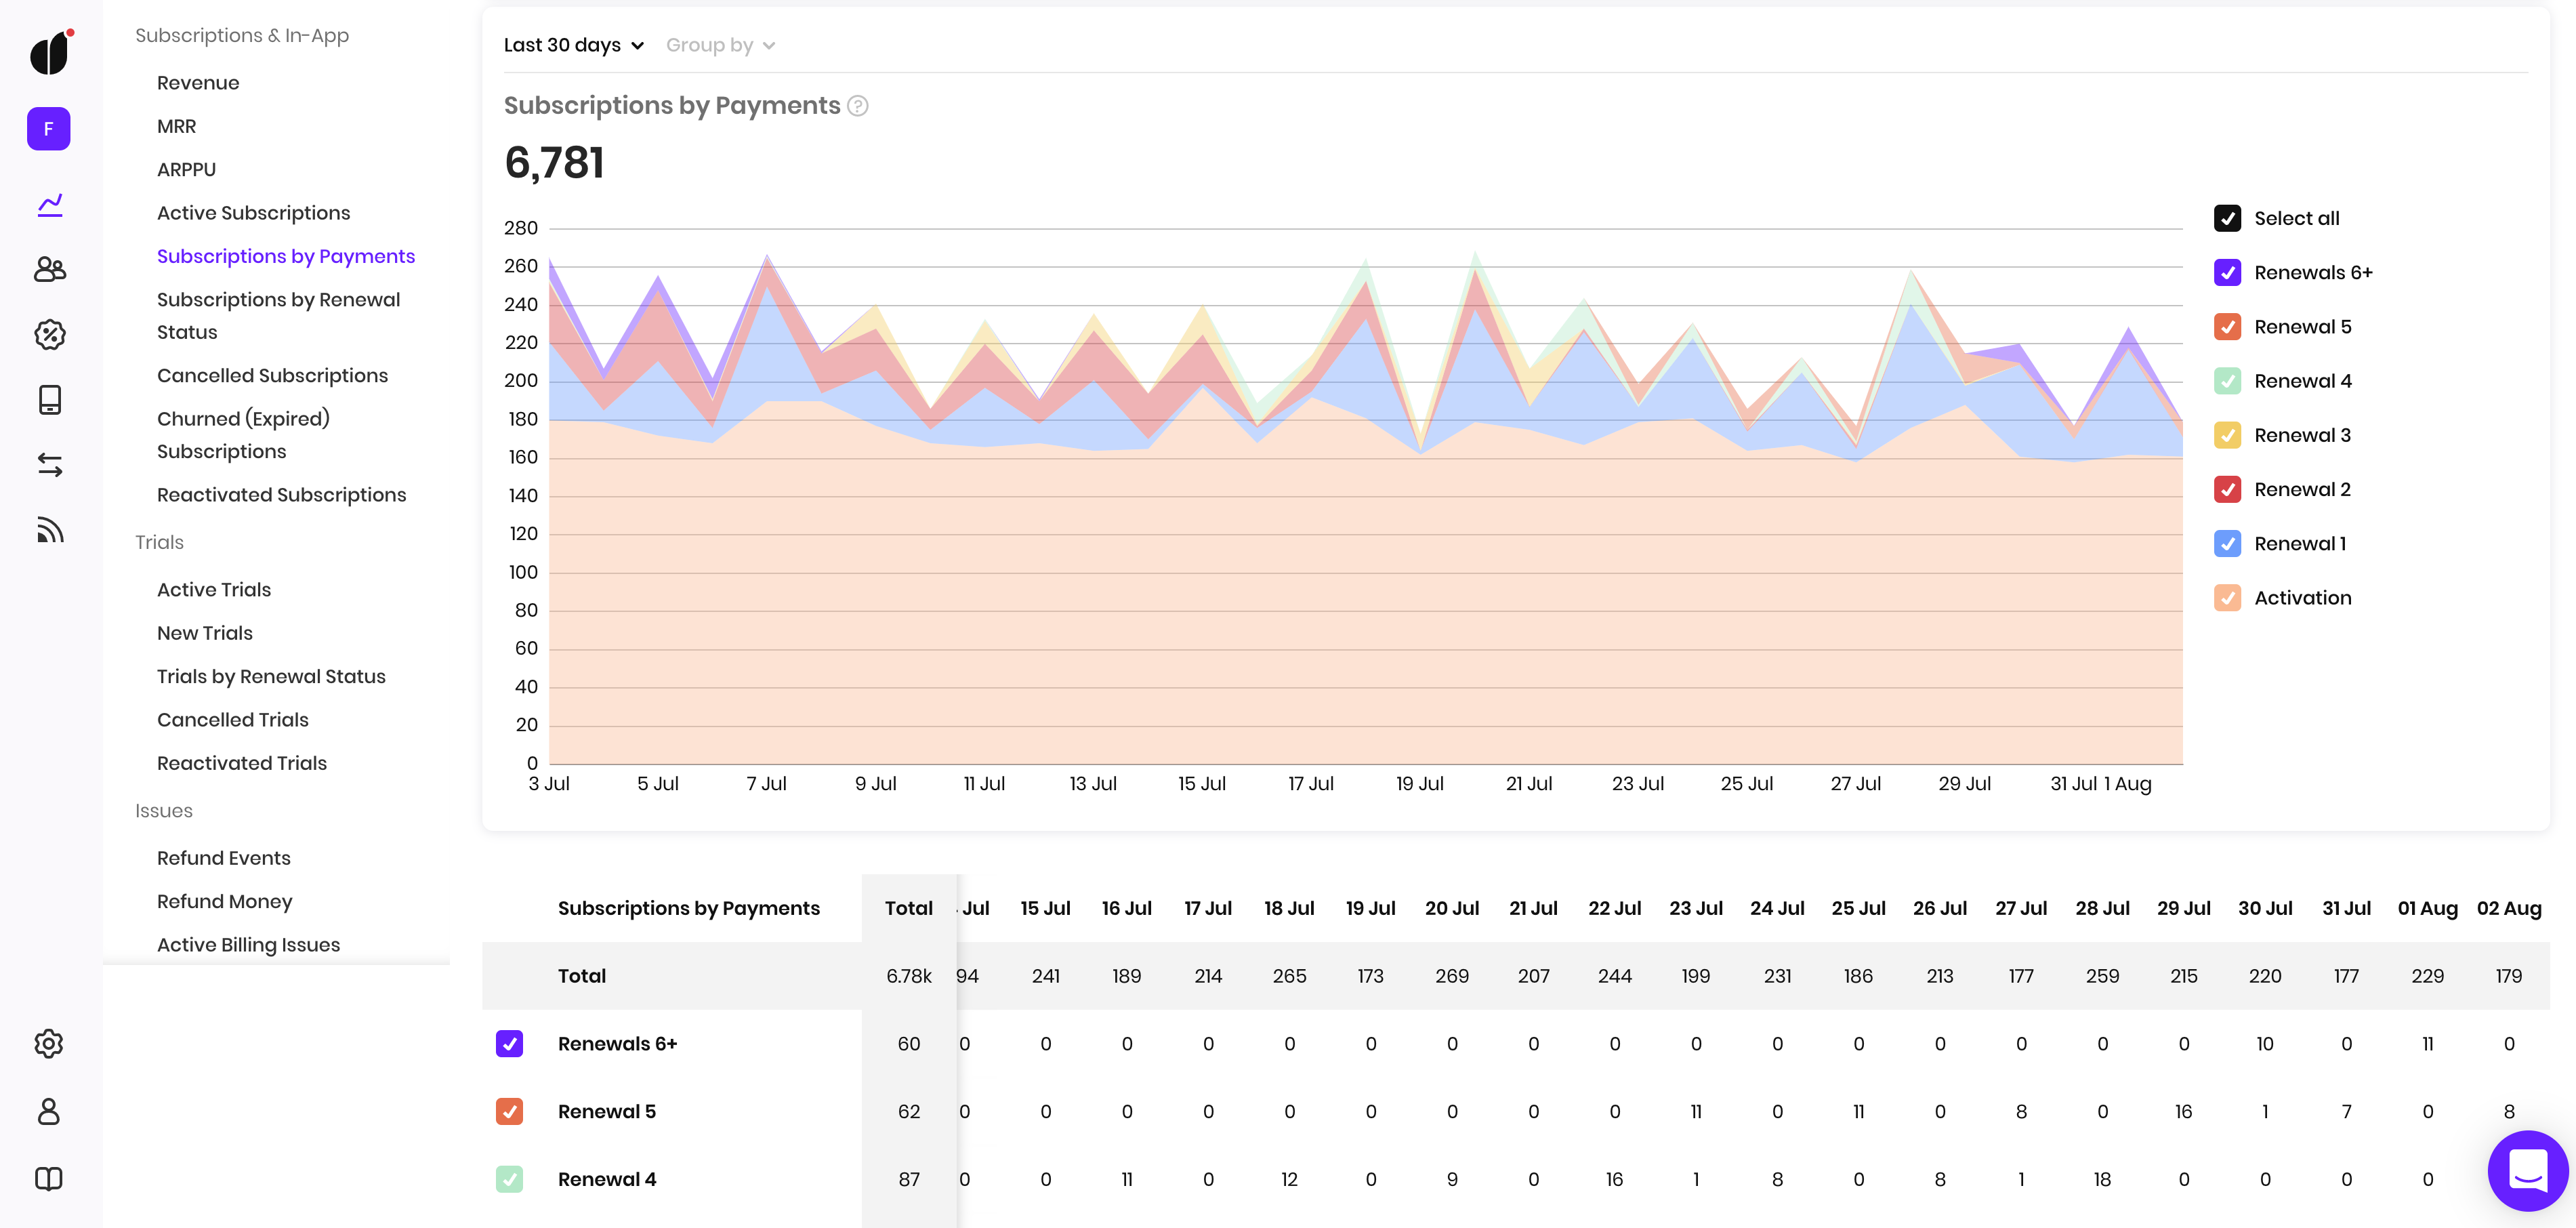Toggle Renewal 4 table row checkbox

coord(509,1179)
